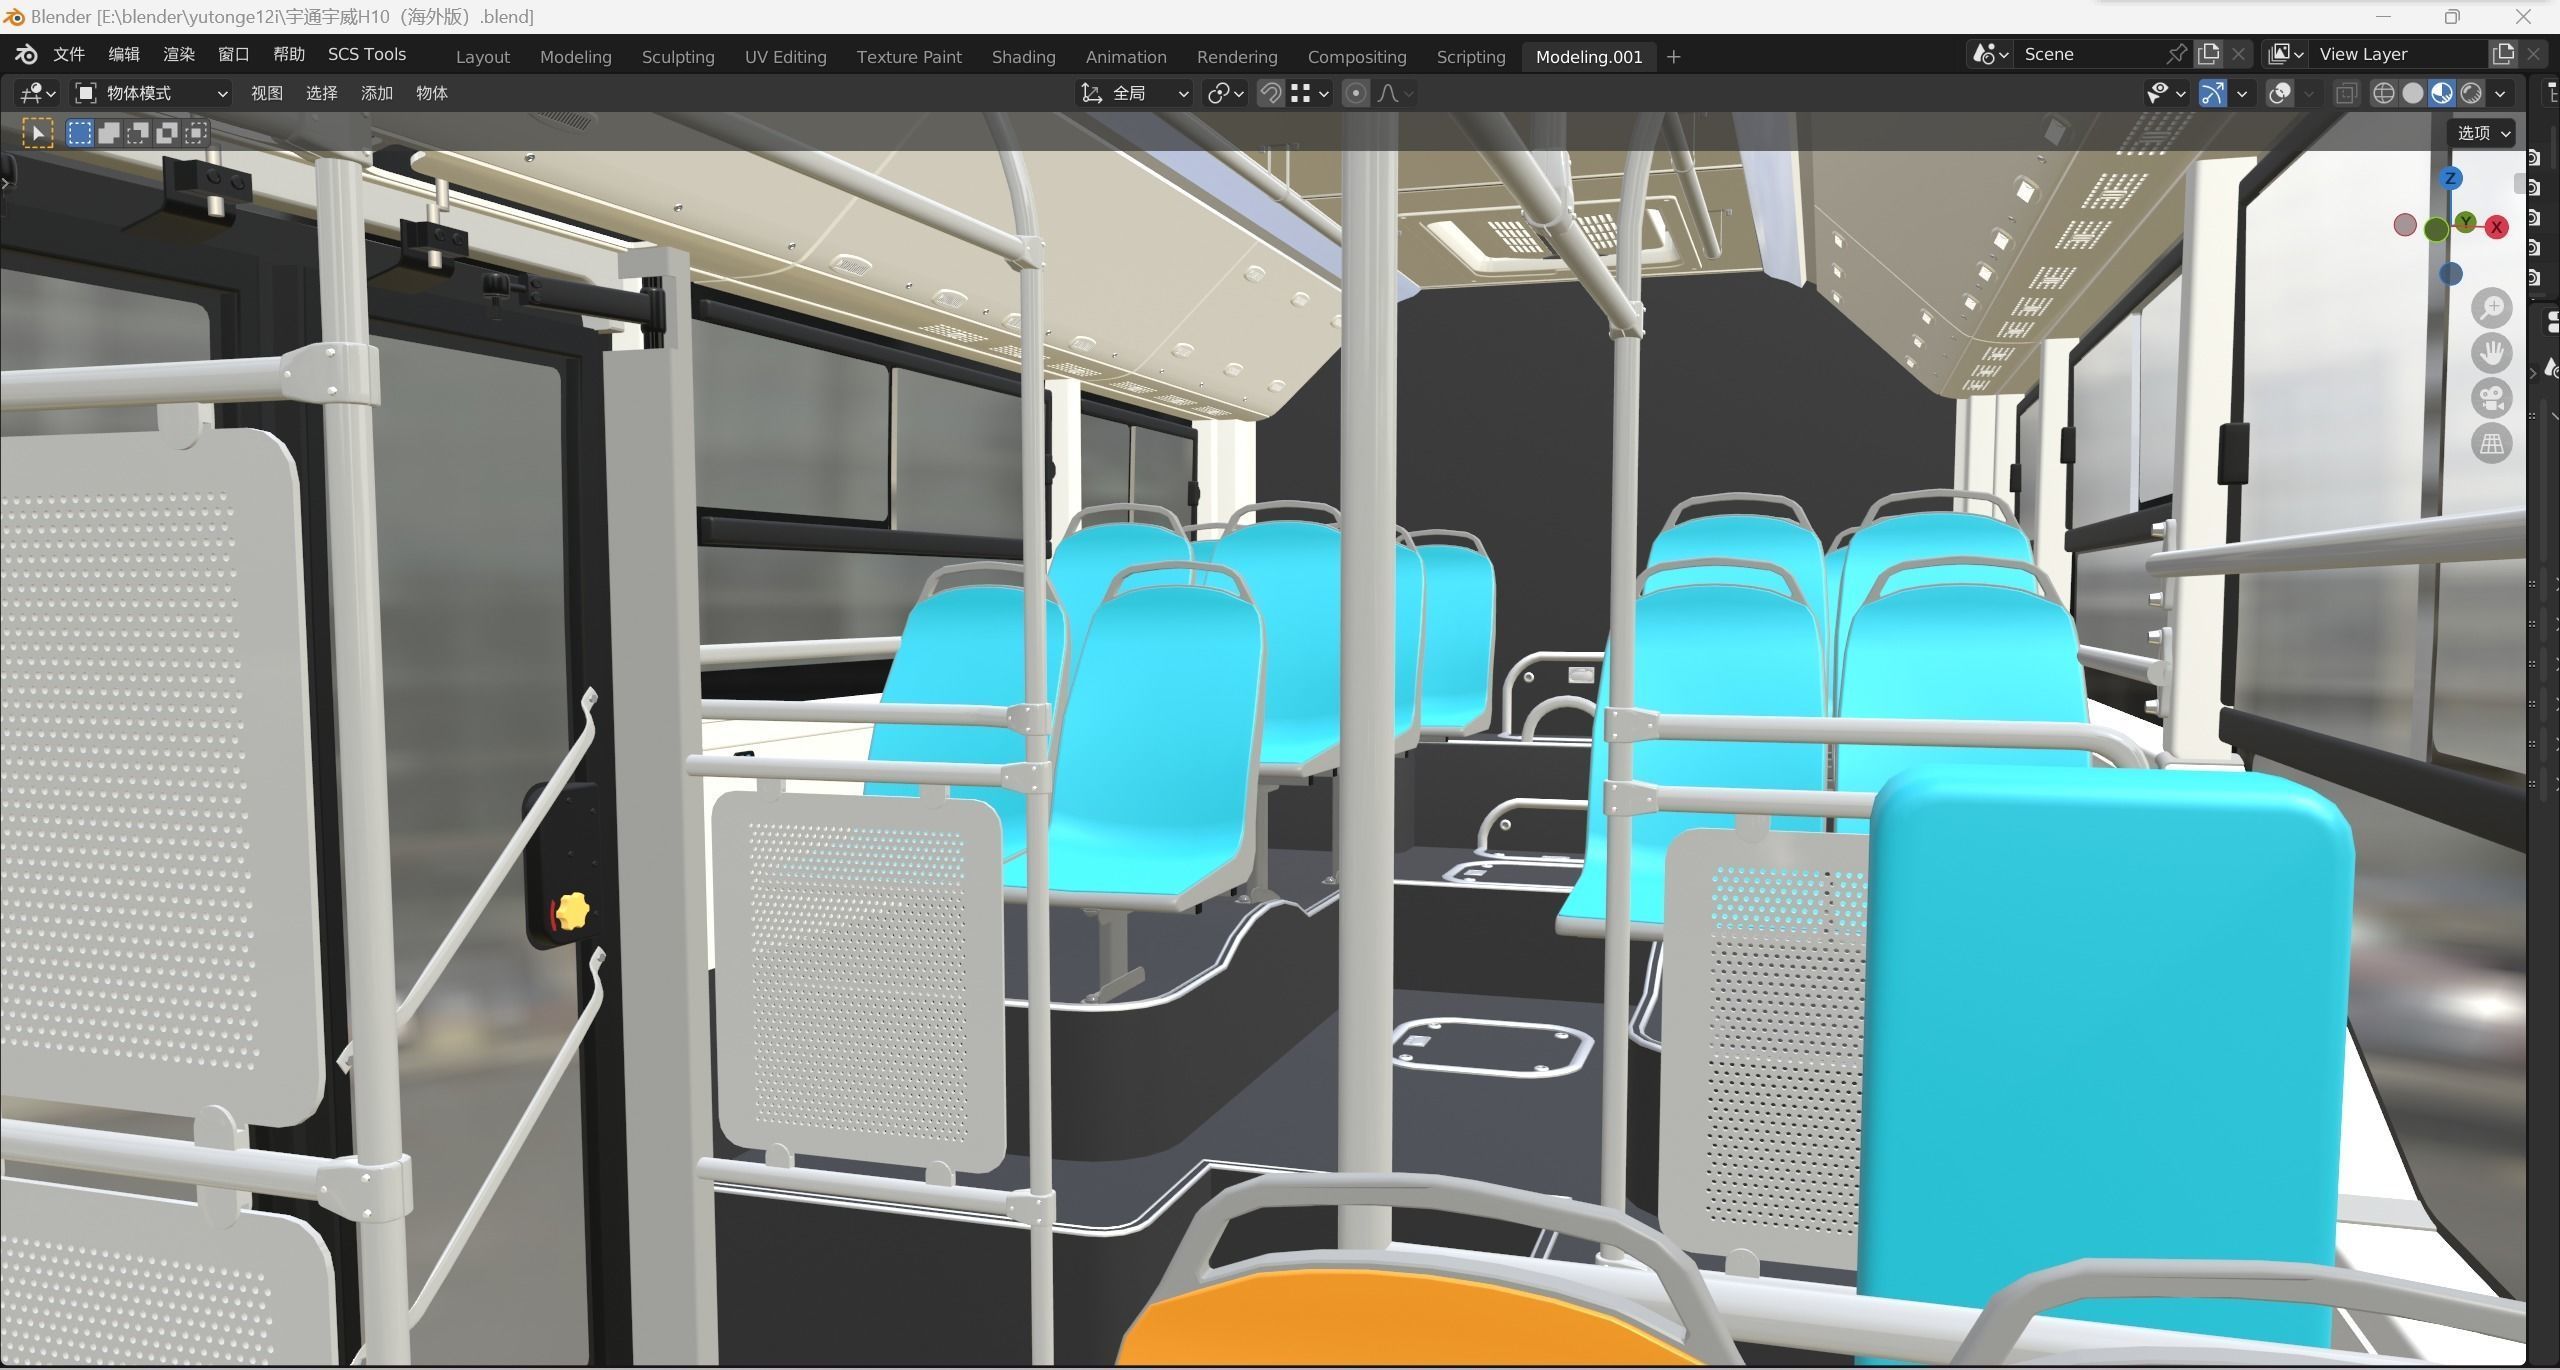Browse scenes with the scene icon dropdown
Screen dimensions: 2560x1370
click(1990, 54)
